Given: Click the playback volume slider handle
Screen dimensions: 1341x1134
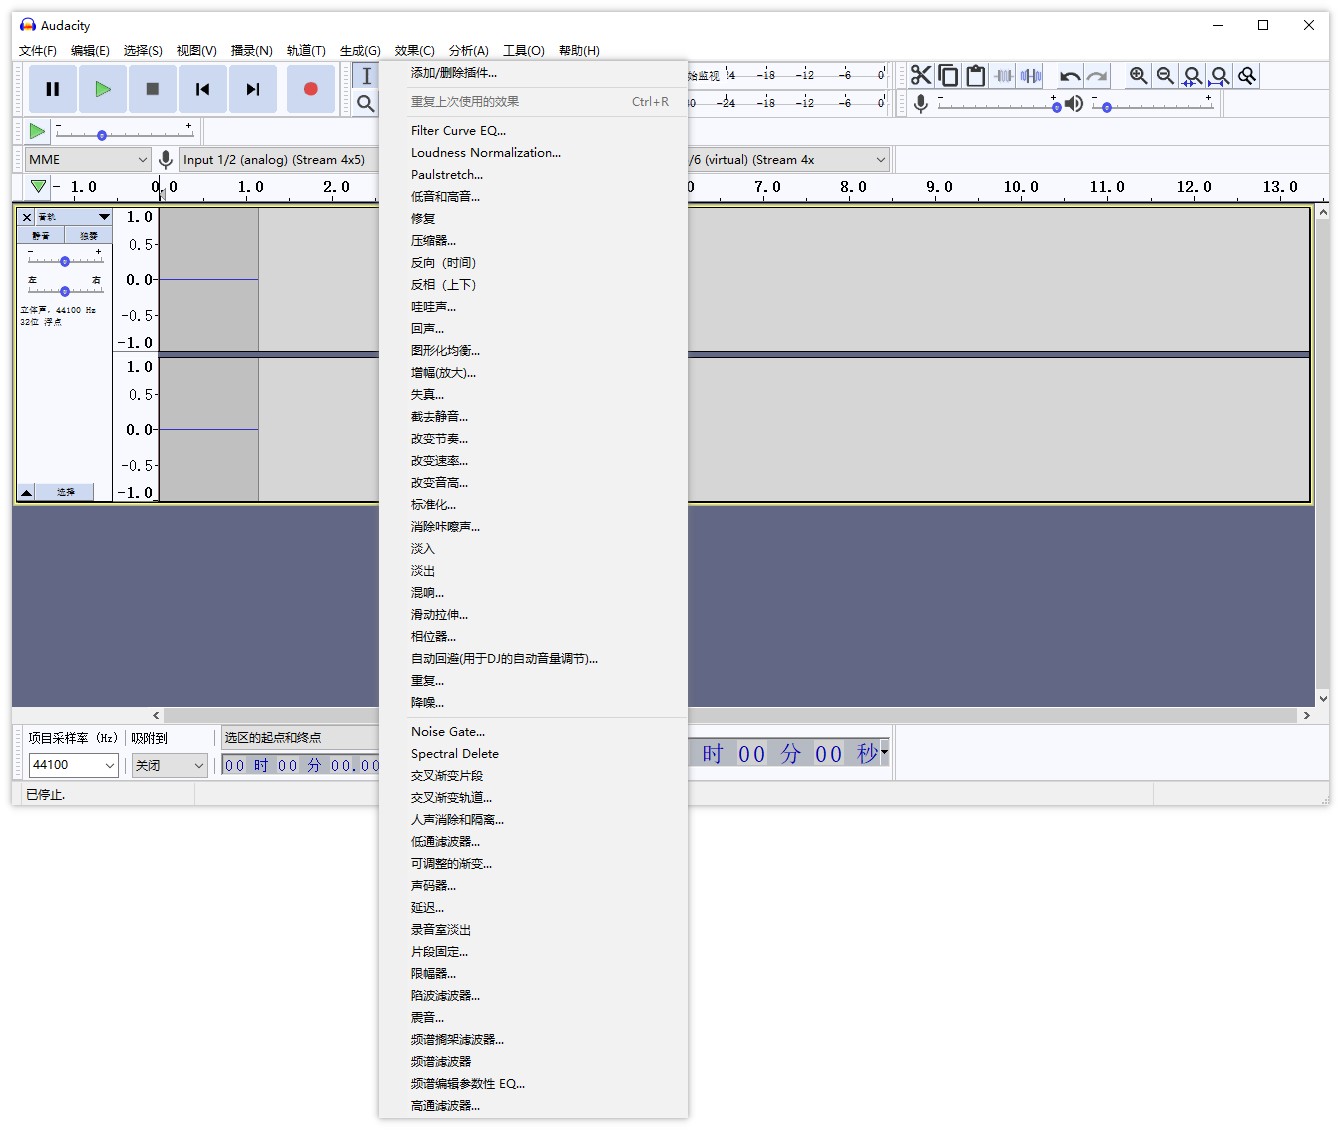Looking at the screenshot, I should tap(1107, 107).
